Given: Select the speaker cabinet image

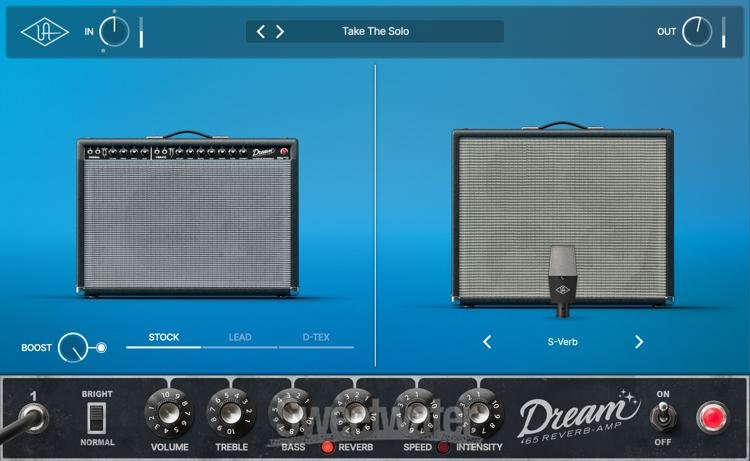Looking at the screenshot, I should coord(562,214).
